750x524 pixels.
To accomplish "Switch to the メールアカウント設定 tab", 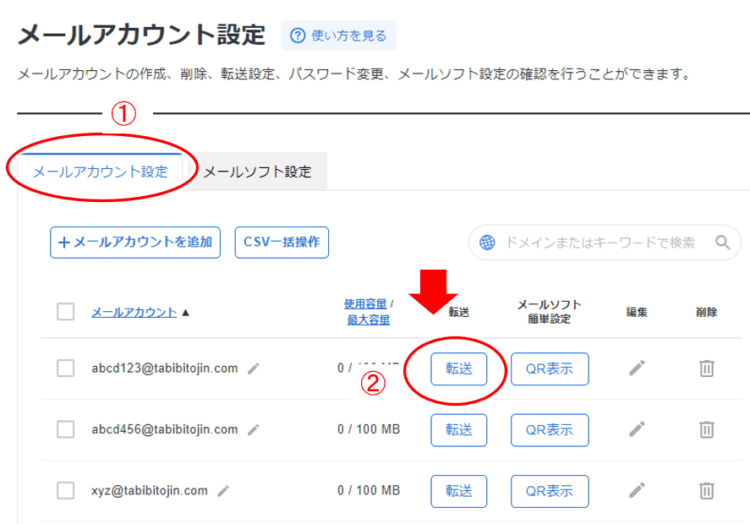I will click(100, 172).
